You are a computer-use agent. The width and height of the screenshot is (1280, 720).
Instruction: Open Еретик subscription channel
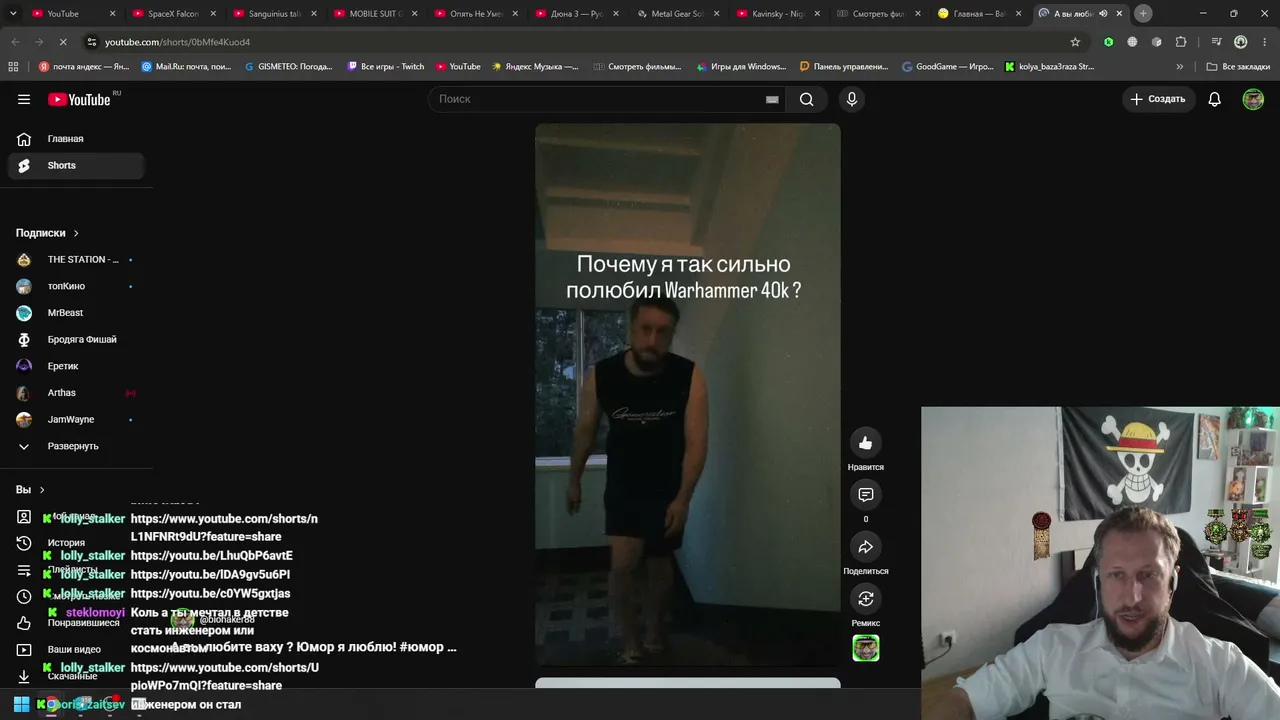pyautogui.click(x=76, y=366)
